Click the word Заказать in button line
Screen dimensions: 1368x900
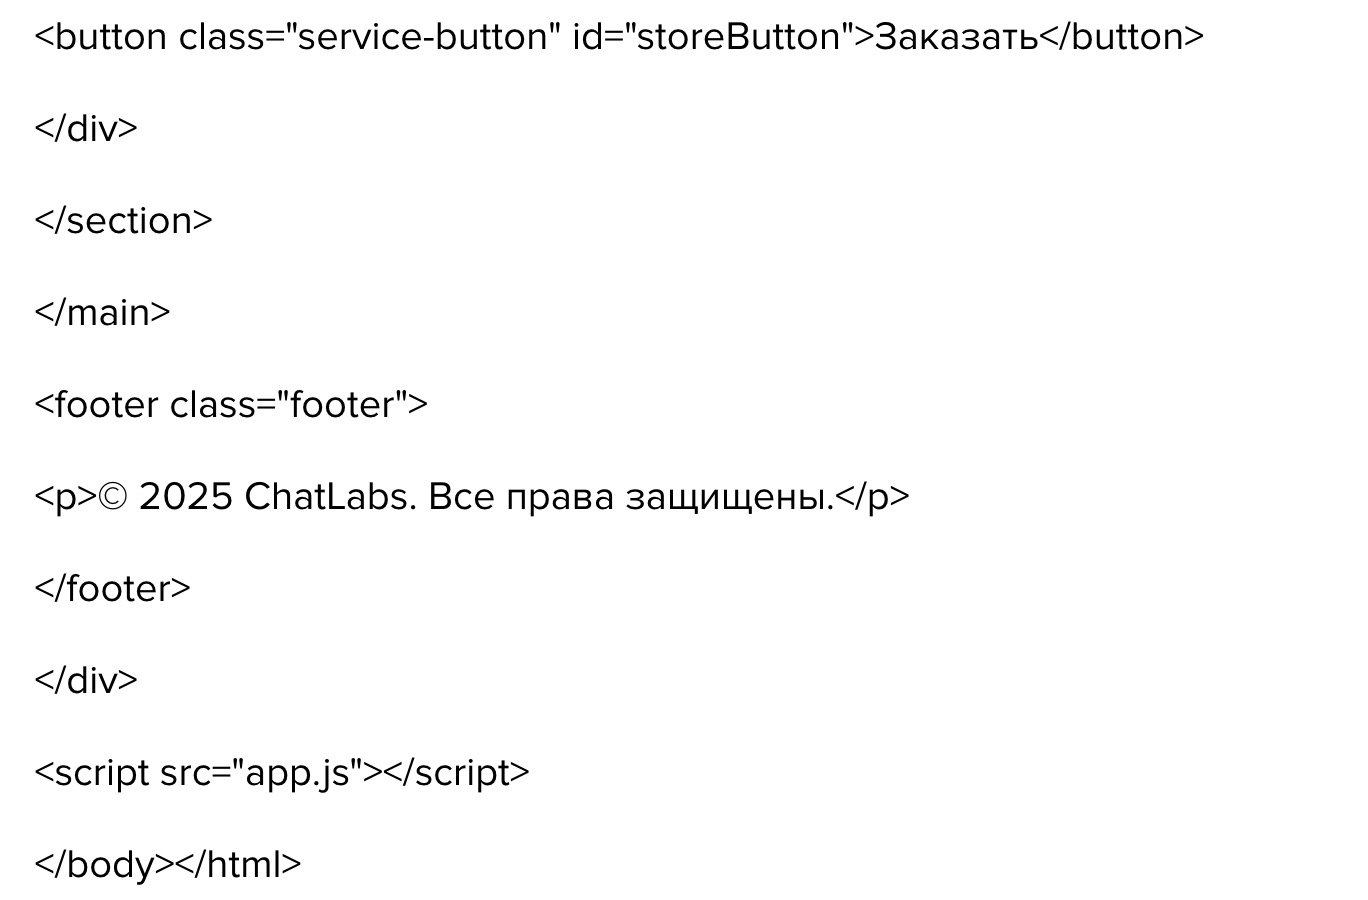[x=956, y=37]
